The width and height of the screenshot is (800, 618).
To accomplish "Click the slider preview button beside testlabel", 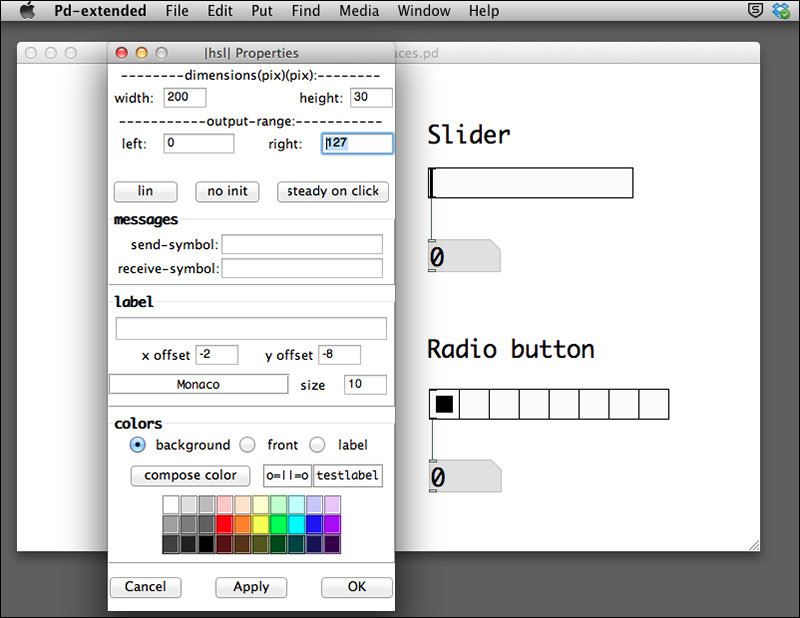I will 288,475.
